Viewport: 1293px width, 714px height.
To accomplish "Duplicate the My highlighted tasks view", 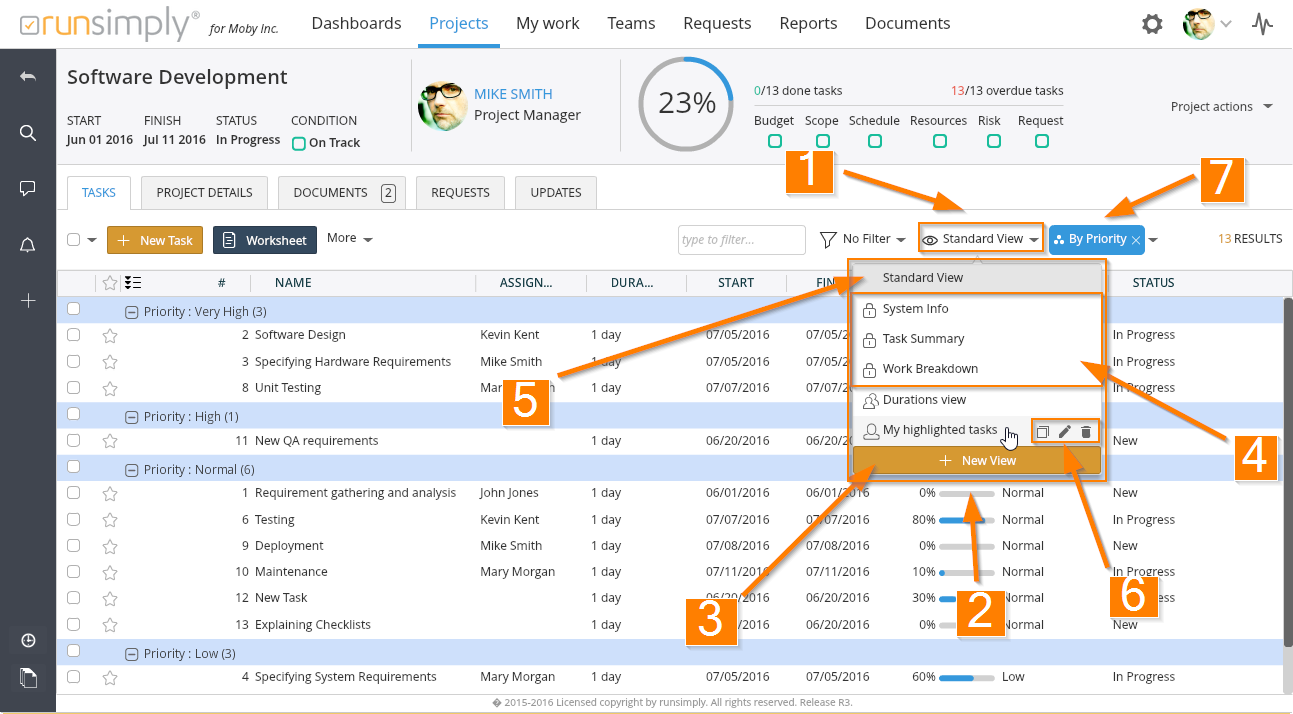I will pos(1042,432).
